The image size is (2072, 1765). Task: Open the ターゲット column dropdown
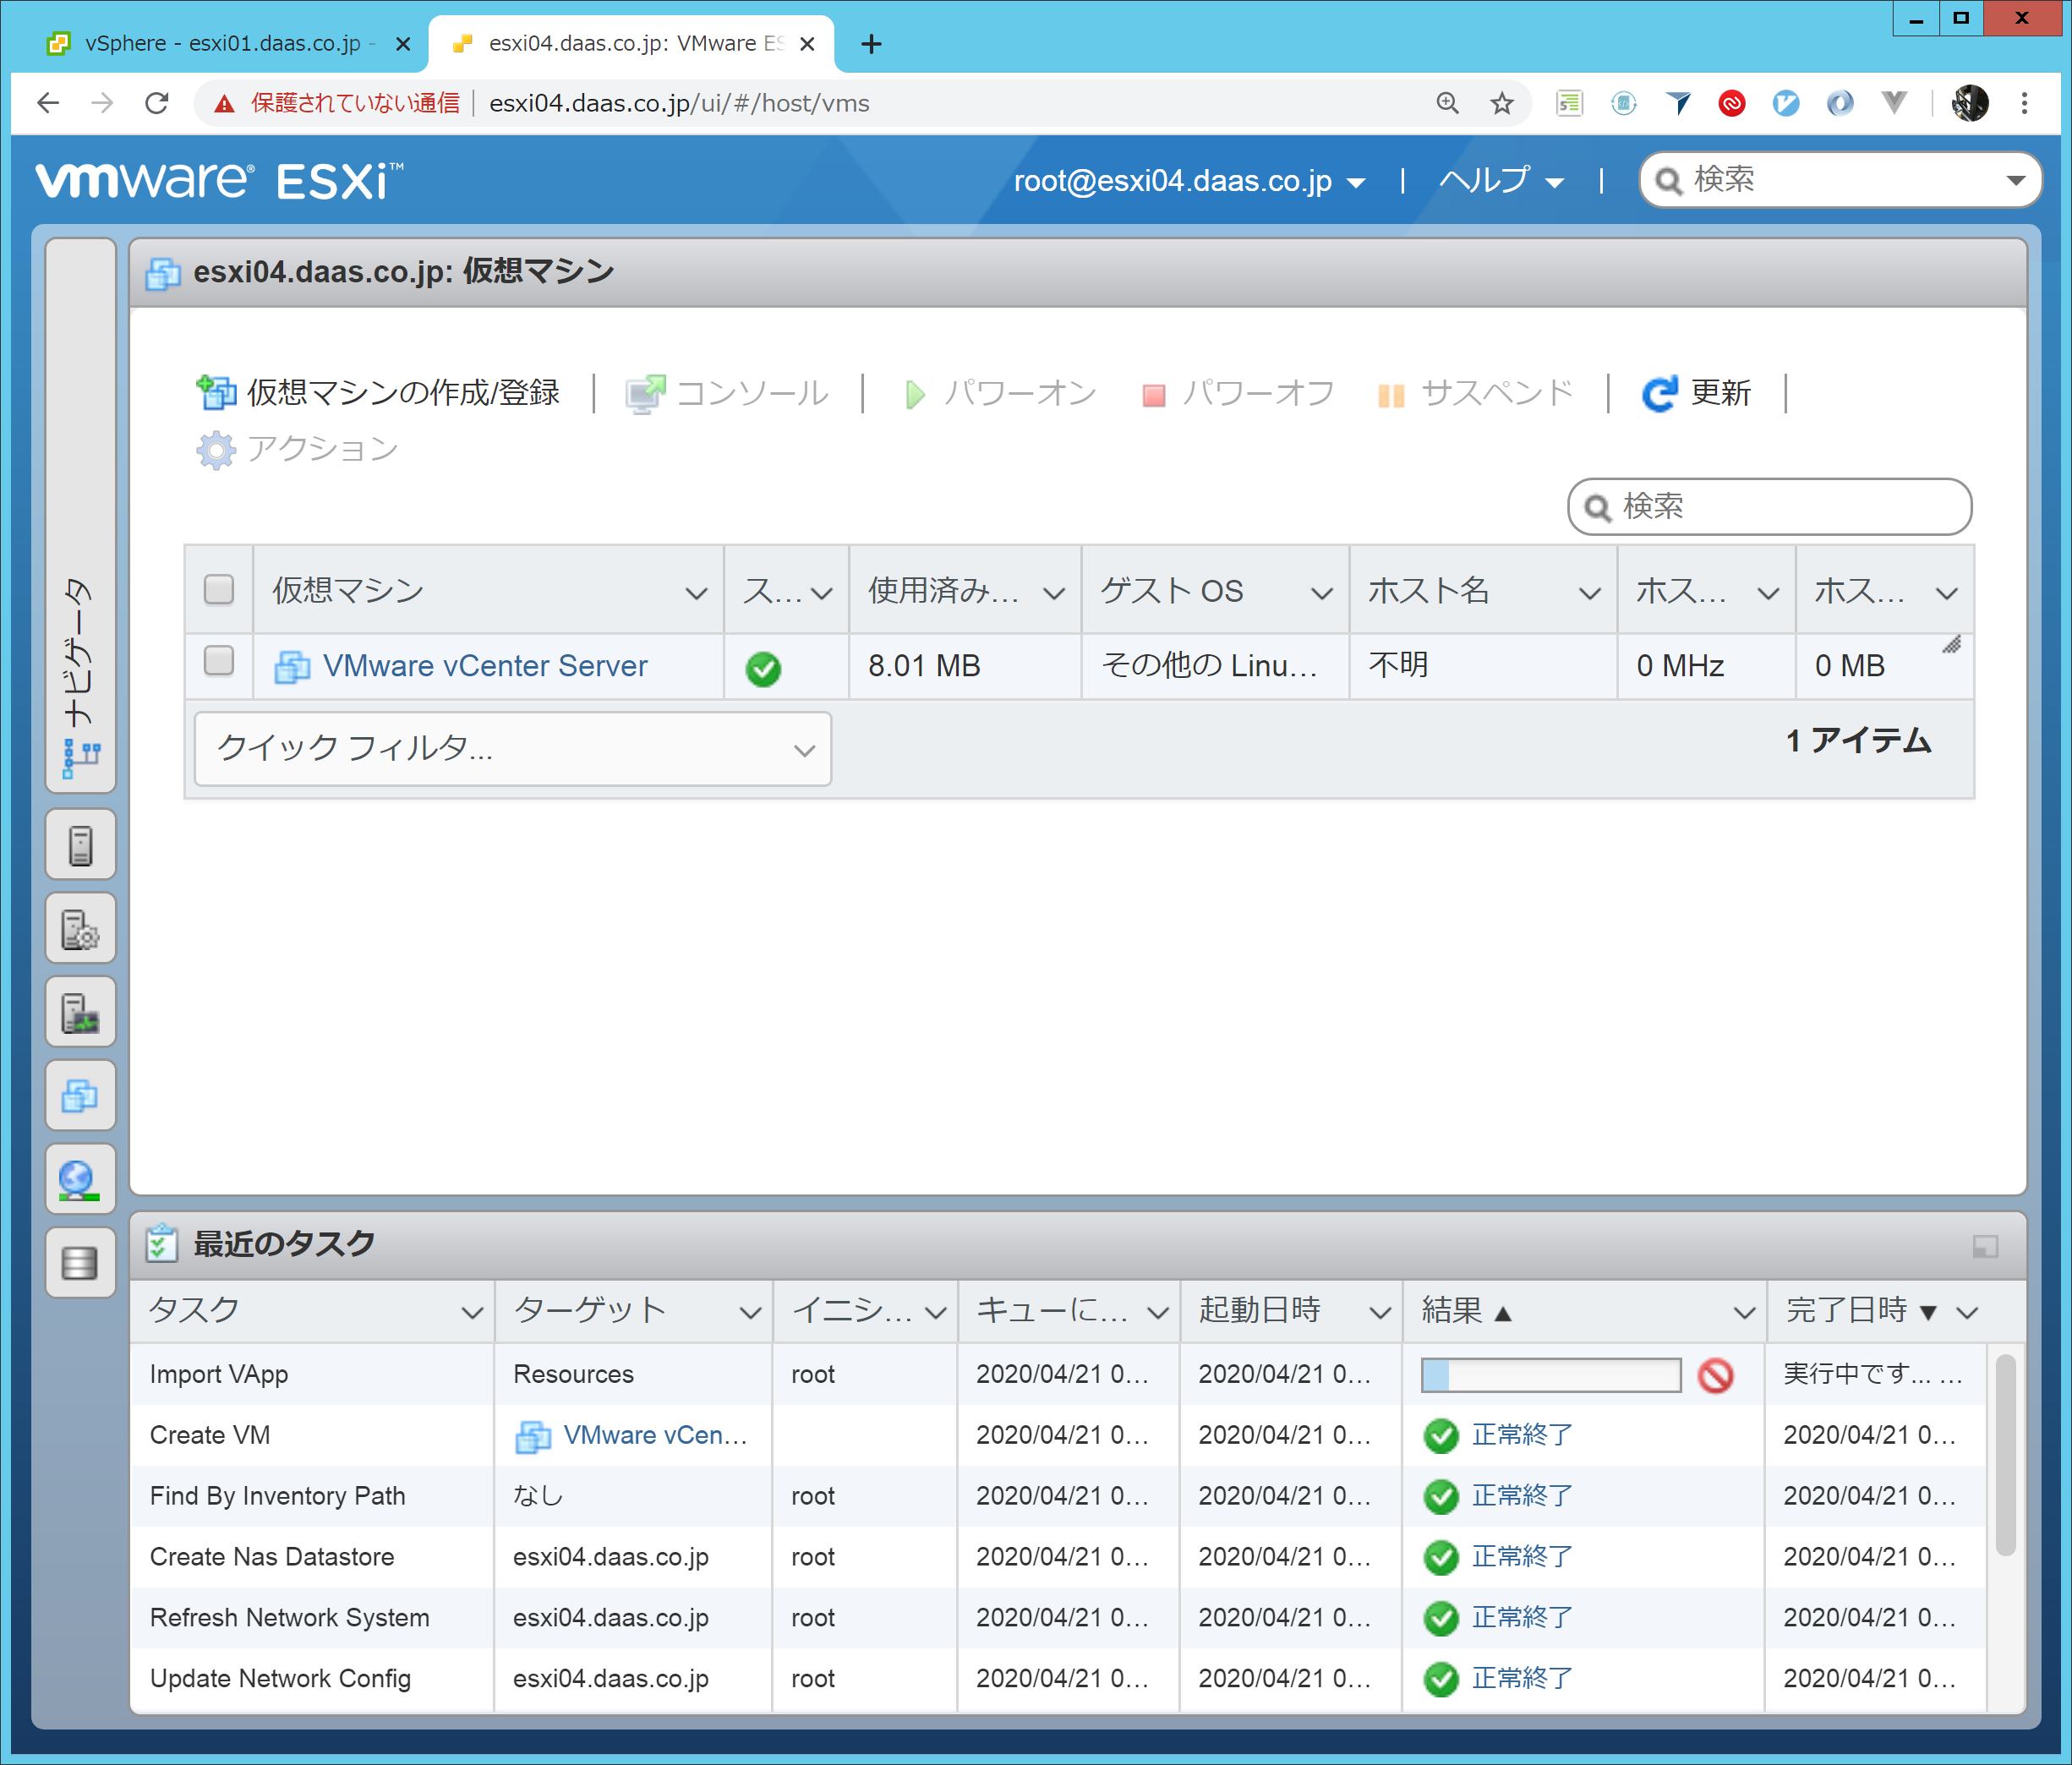pyautogui.click(x=750, y=1313)
